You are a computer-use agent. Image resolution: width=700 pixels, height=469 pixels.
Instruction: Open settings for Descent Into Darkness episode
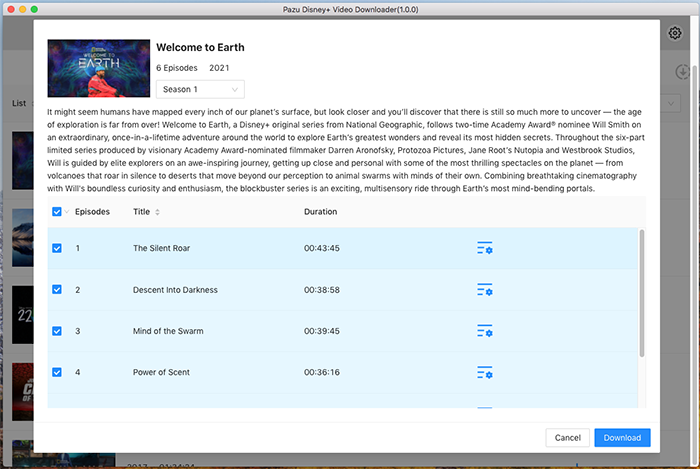(485, 290)
